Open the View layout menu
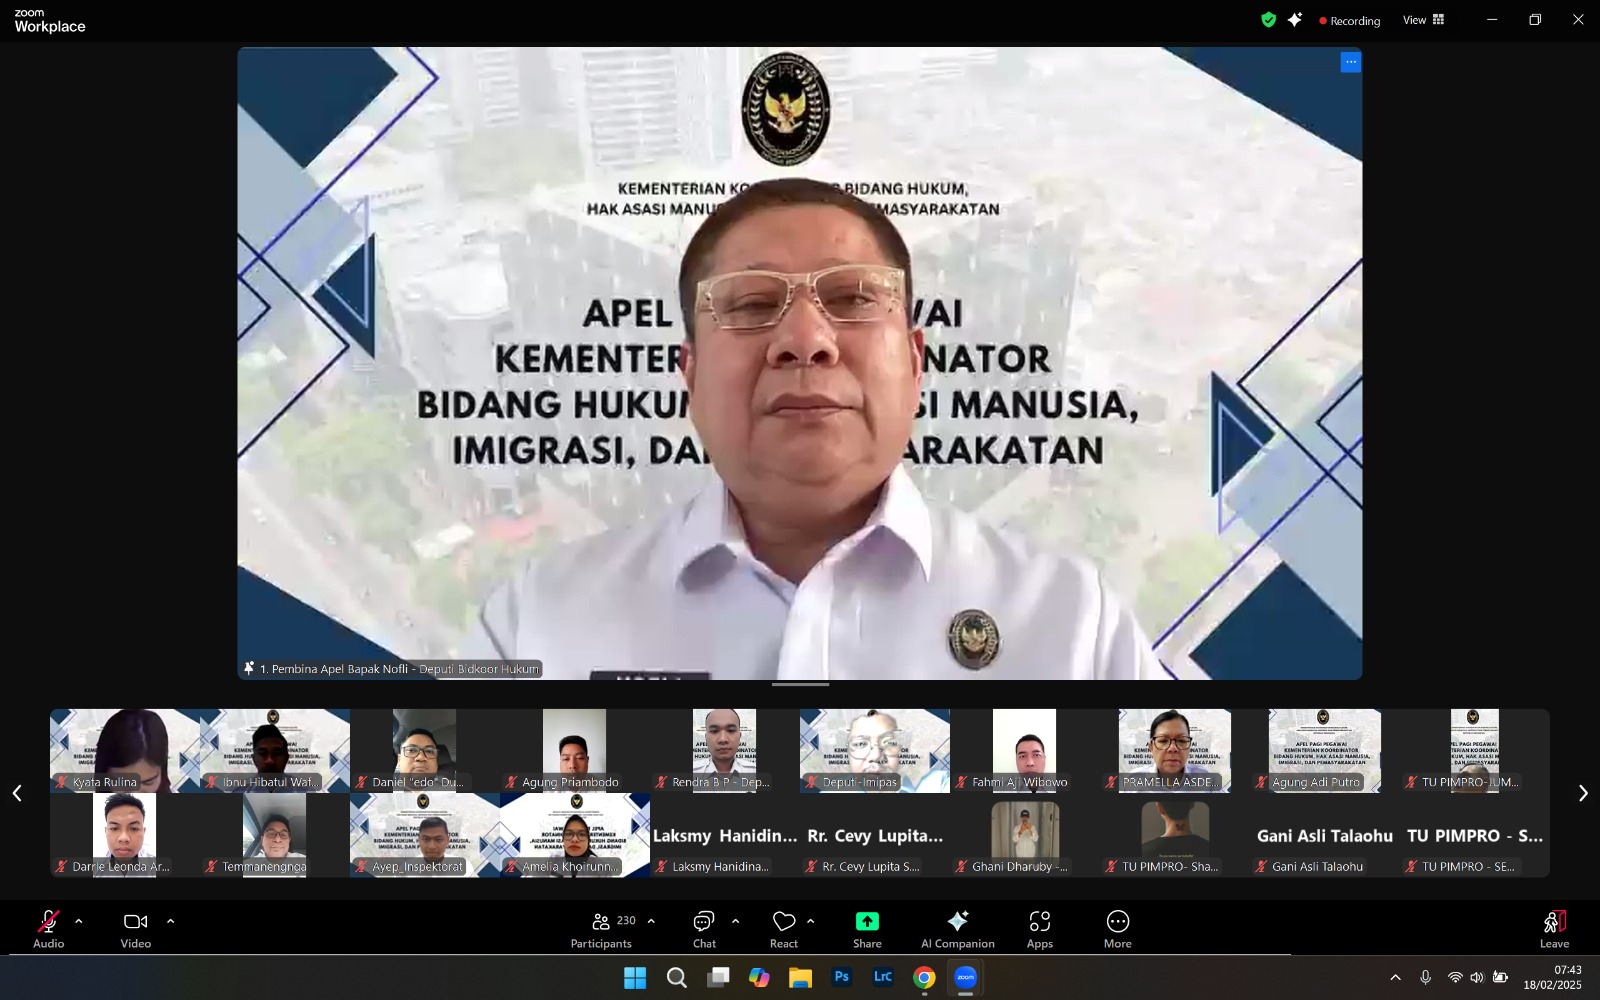This screenshot has height=1000, width=1600. [x=1423, y=20]
